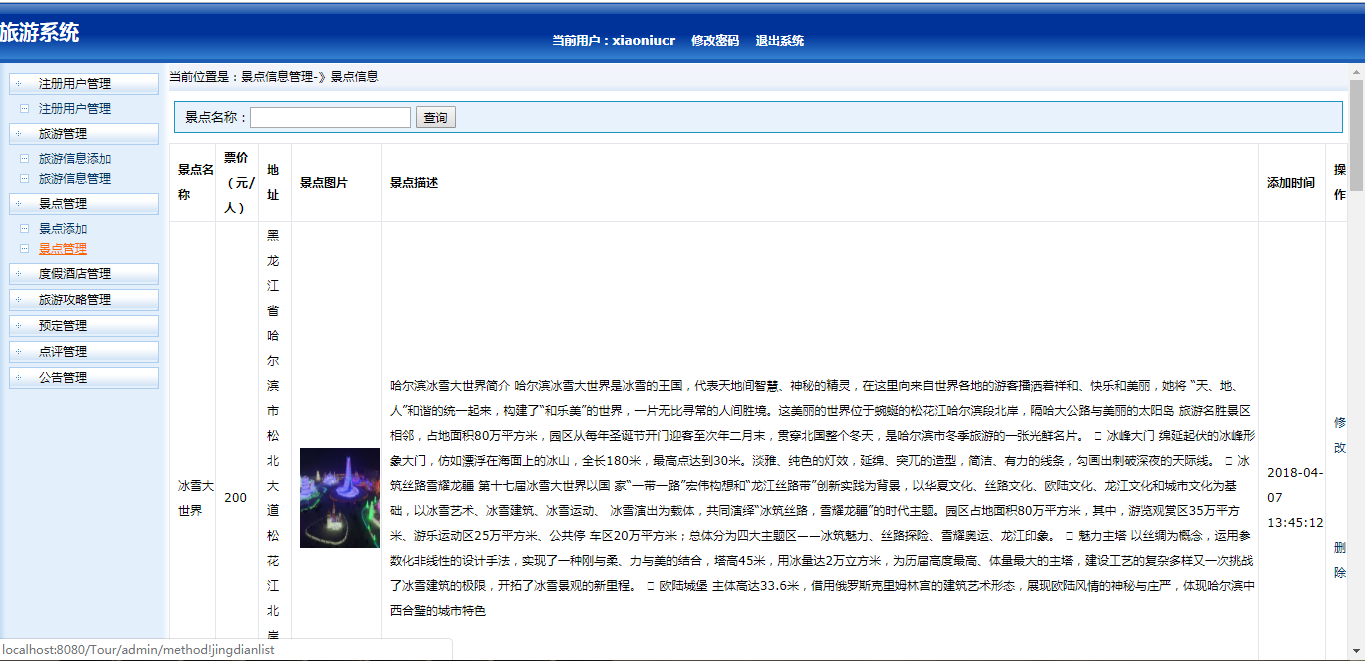Screen dimensions: 1365x661
Task: Click the 添加时间 column header
Action: tap(1291, 183)
